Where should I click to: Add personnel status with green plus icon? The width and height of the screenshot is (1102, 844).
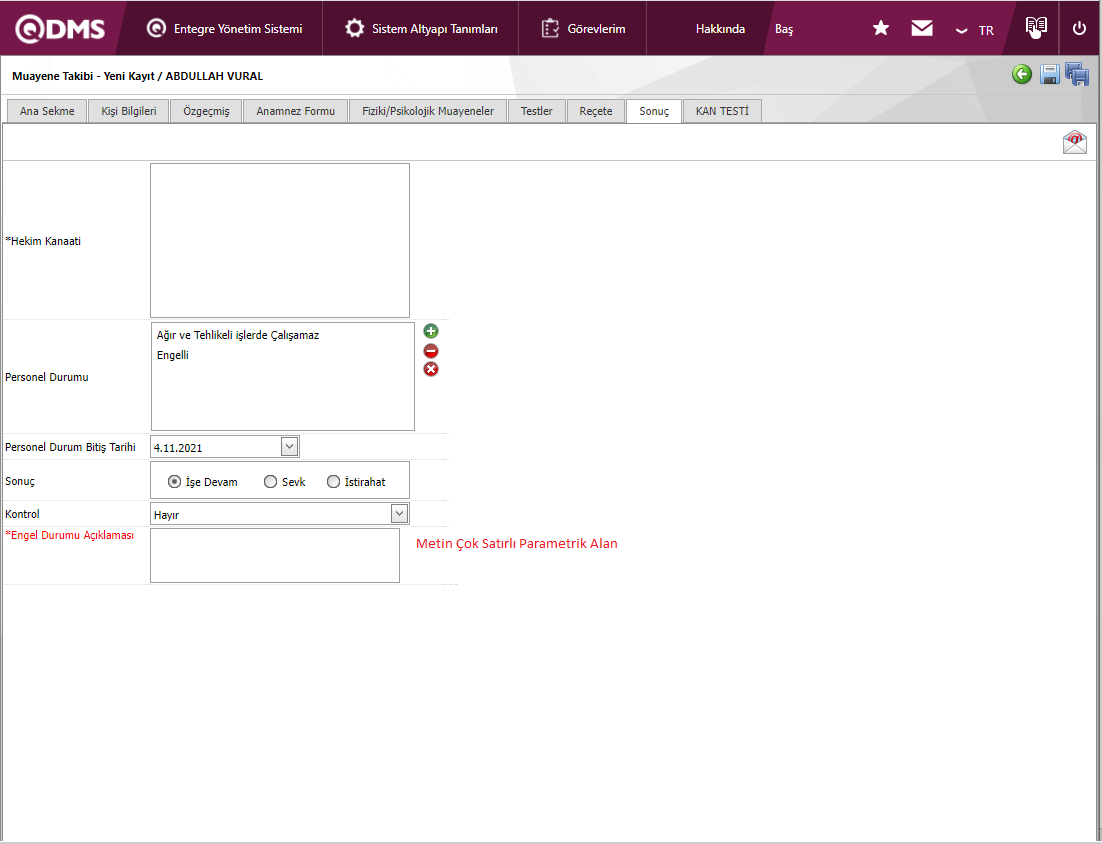(x=431, y=331)
